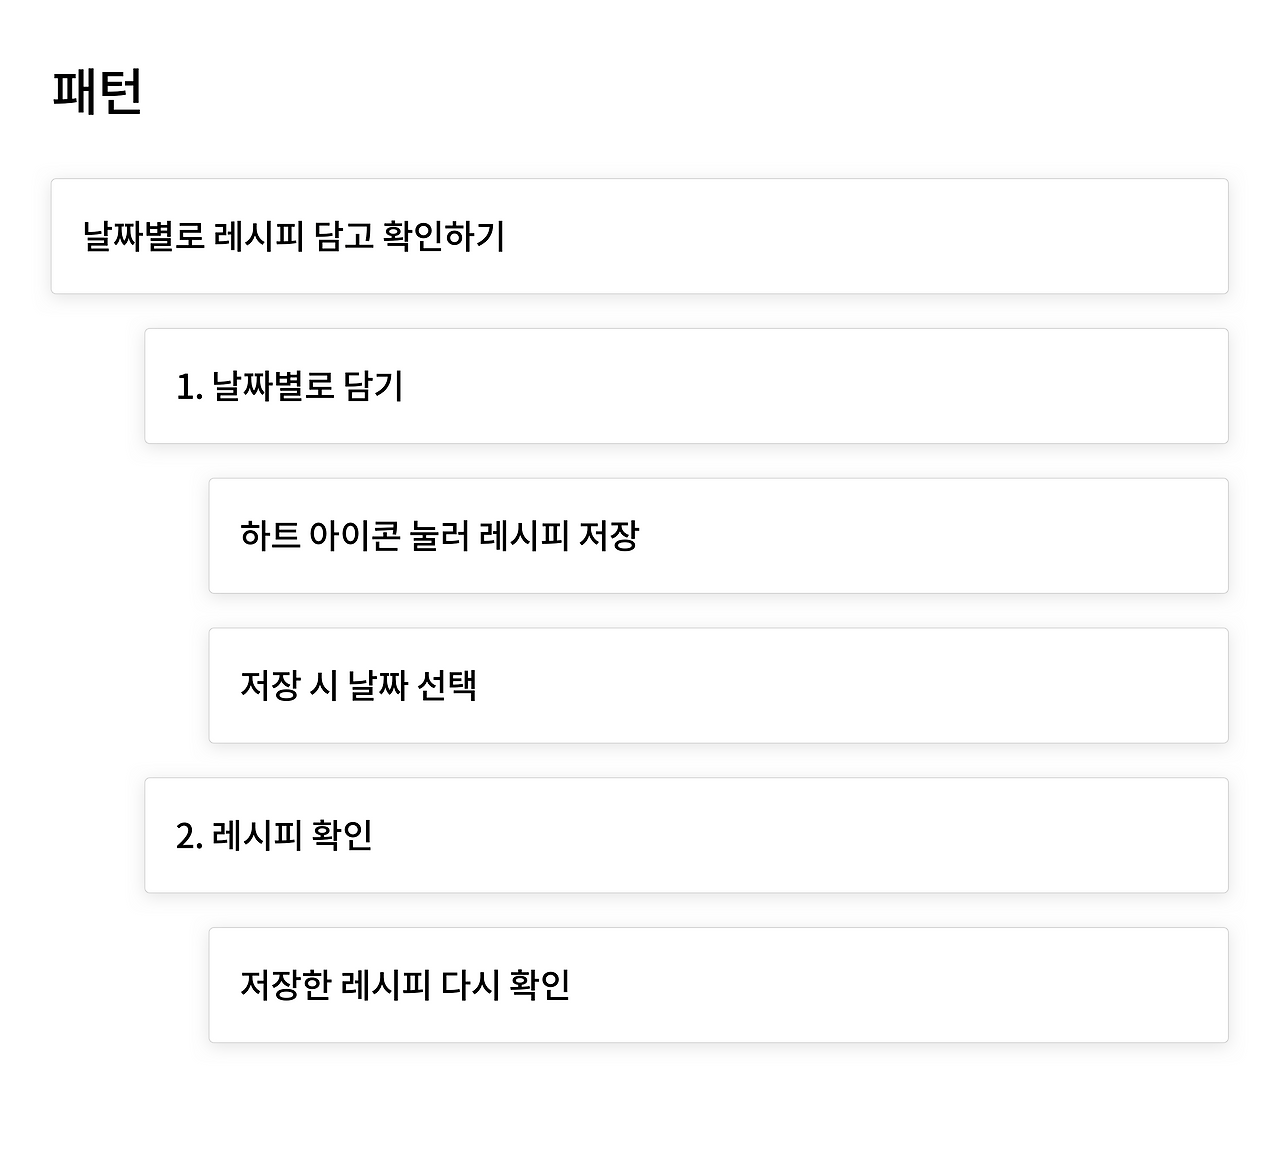1280x1152 pixels.
Task: Click the number '1.' in the first step
Action: pos(189,387)
